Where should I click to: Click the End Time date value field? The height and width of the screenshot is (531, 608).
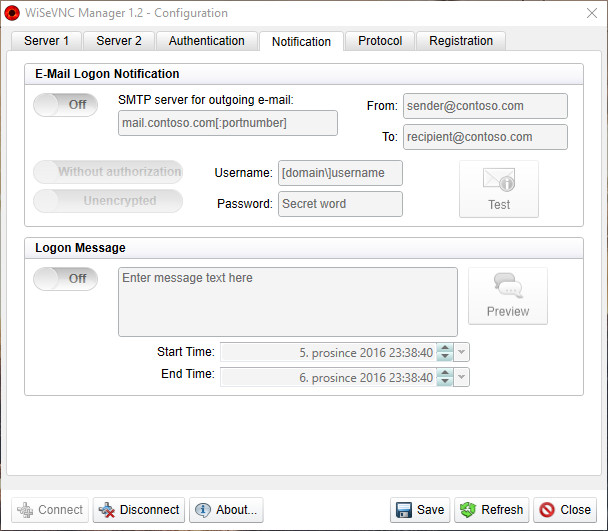[328, 377]
